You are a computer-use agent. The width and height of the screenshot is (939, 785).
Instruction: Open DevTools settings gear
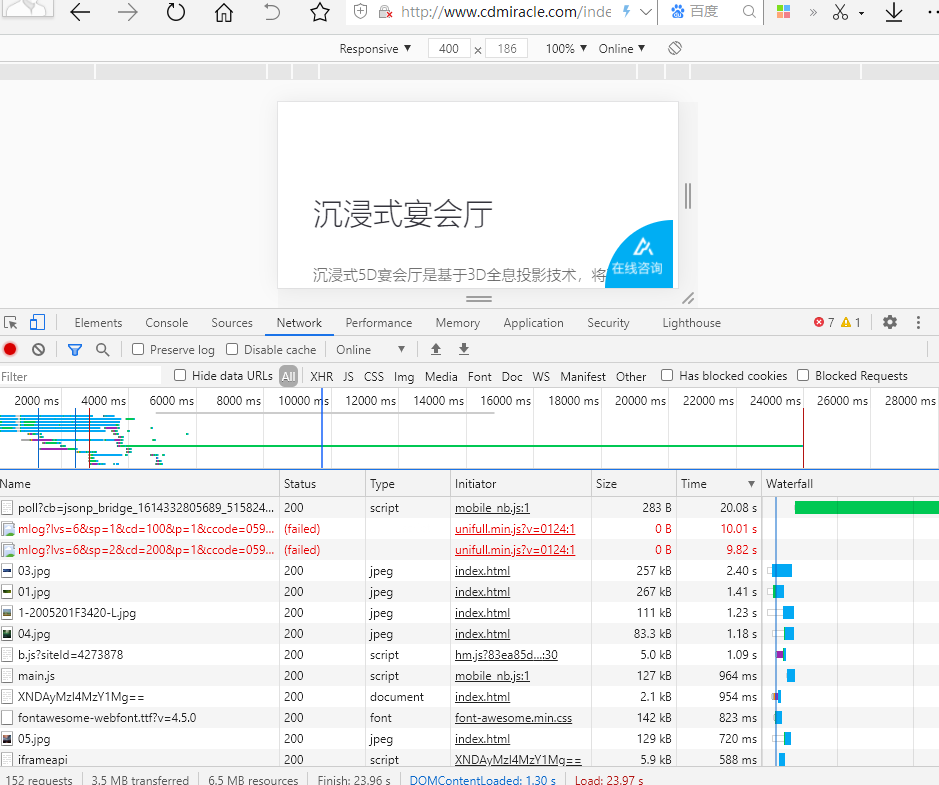coord(889,322)
